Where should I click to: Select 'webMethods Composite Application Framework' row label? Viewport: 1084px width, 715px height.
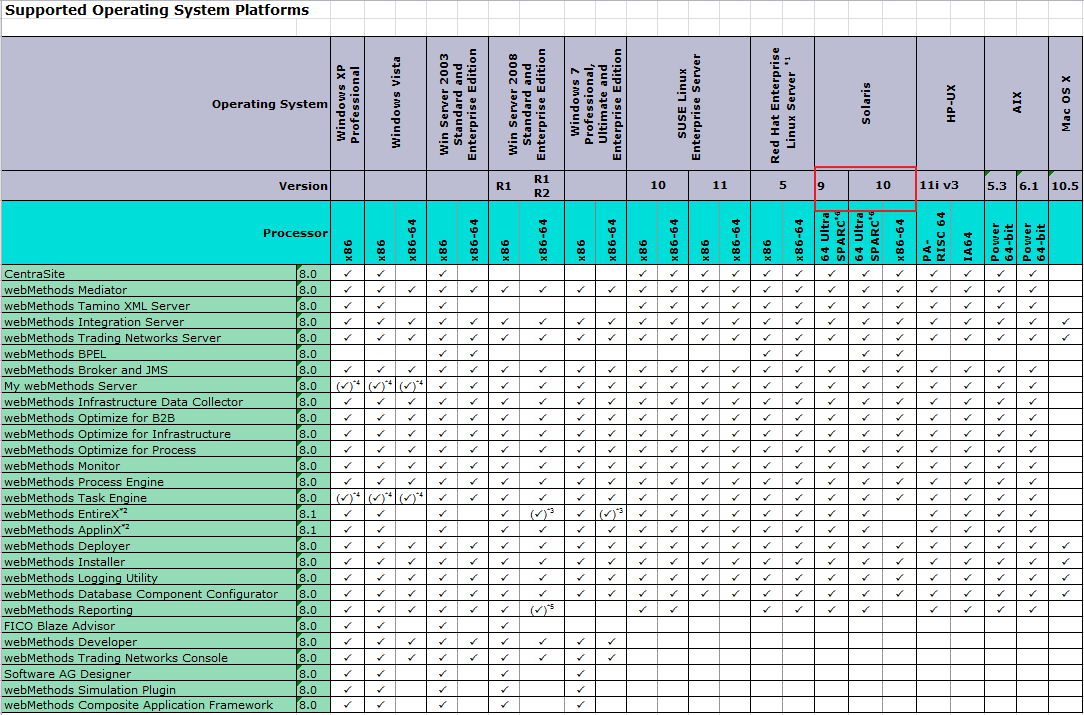click(x=149, y=705)
